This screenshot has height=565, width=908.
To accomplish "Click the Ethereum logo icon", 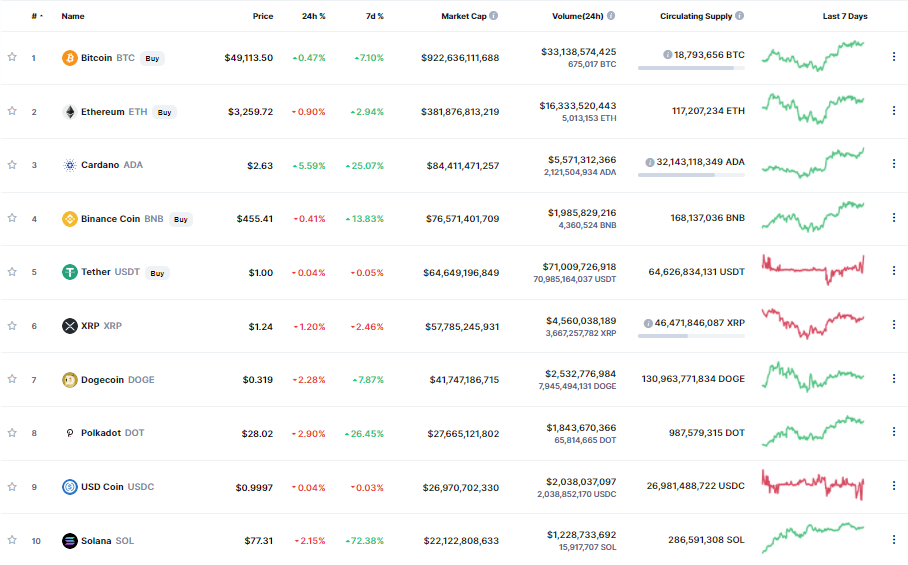I will (x=69, y=112).
